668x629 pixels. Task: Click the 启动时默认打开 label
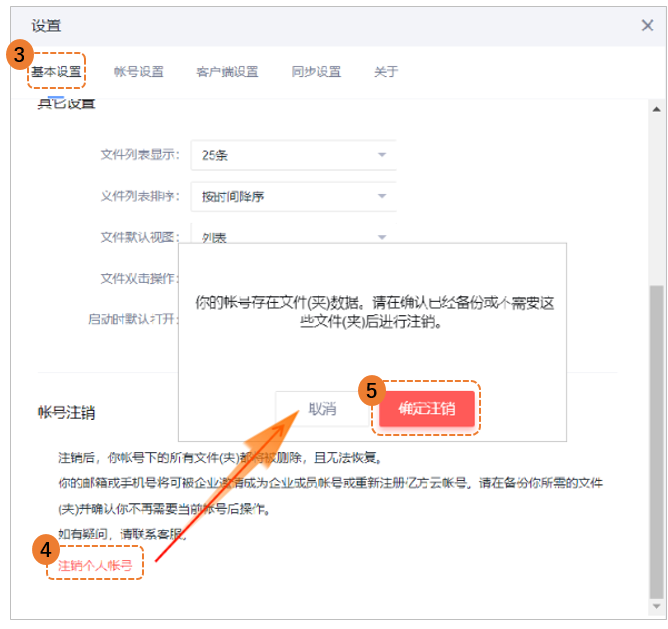point(133,319)
